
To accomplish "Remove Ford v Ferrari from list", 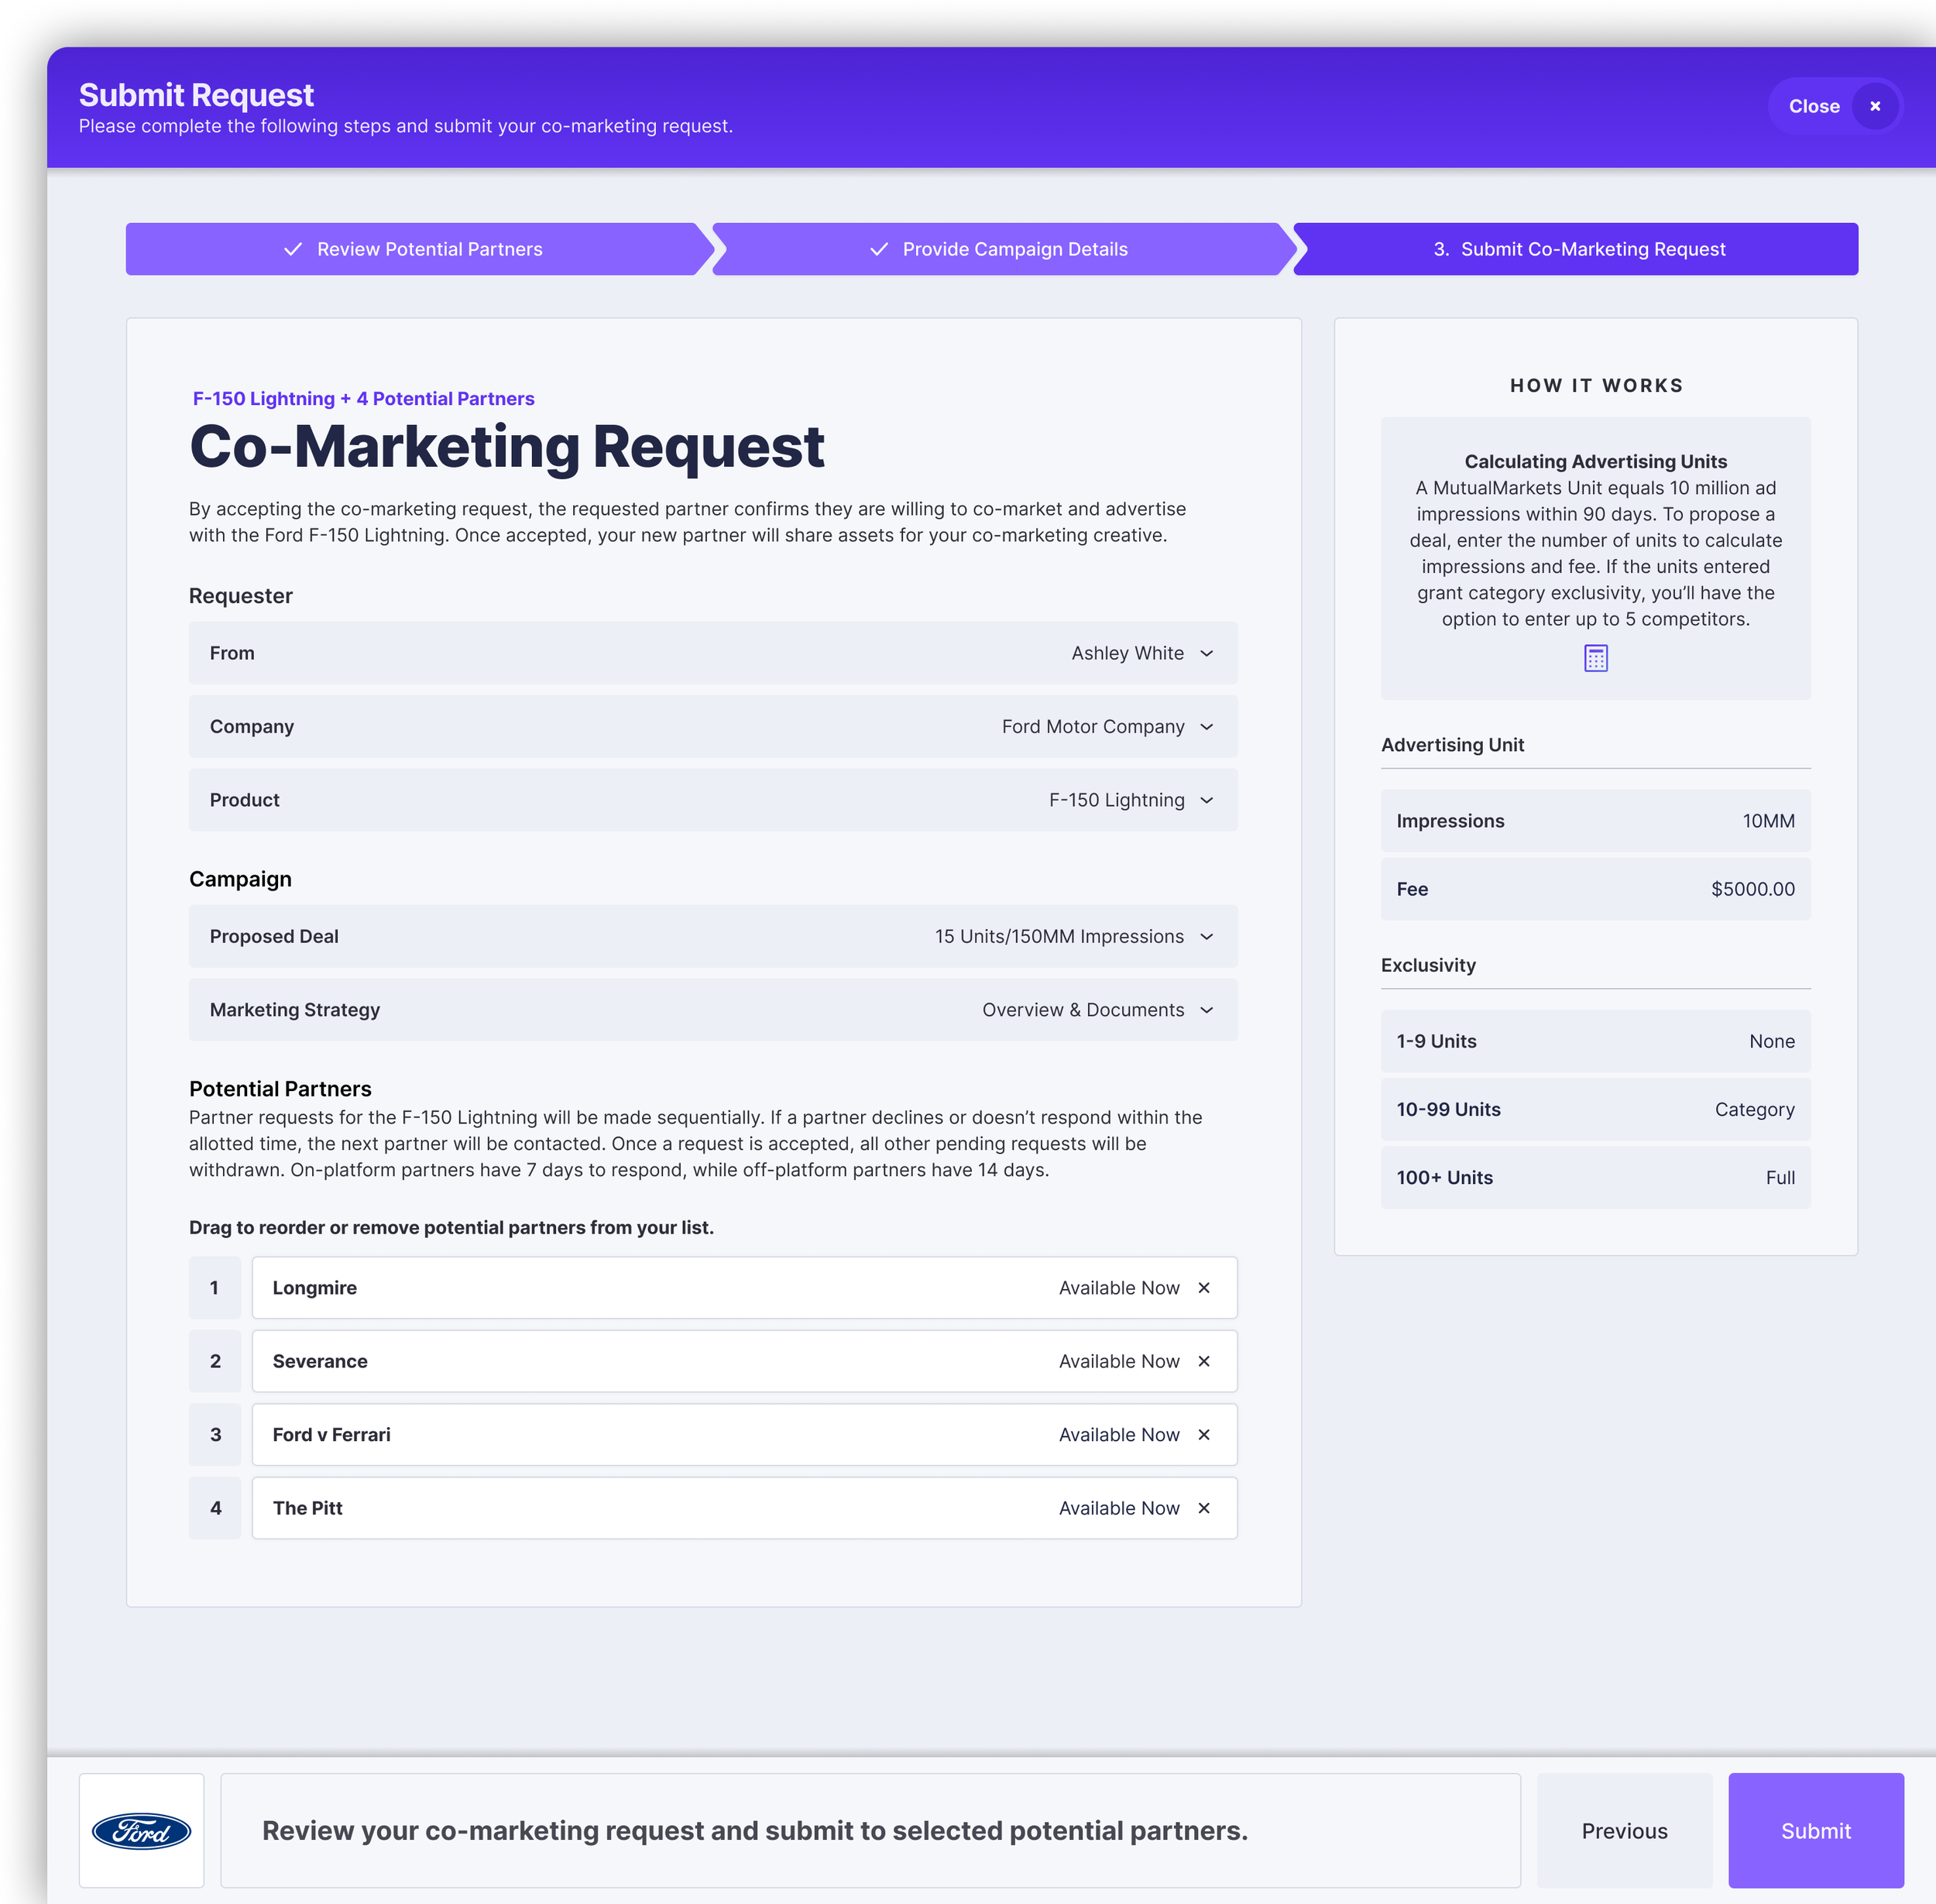I will click(x=1204, y=1434).
